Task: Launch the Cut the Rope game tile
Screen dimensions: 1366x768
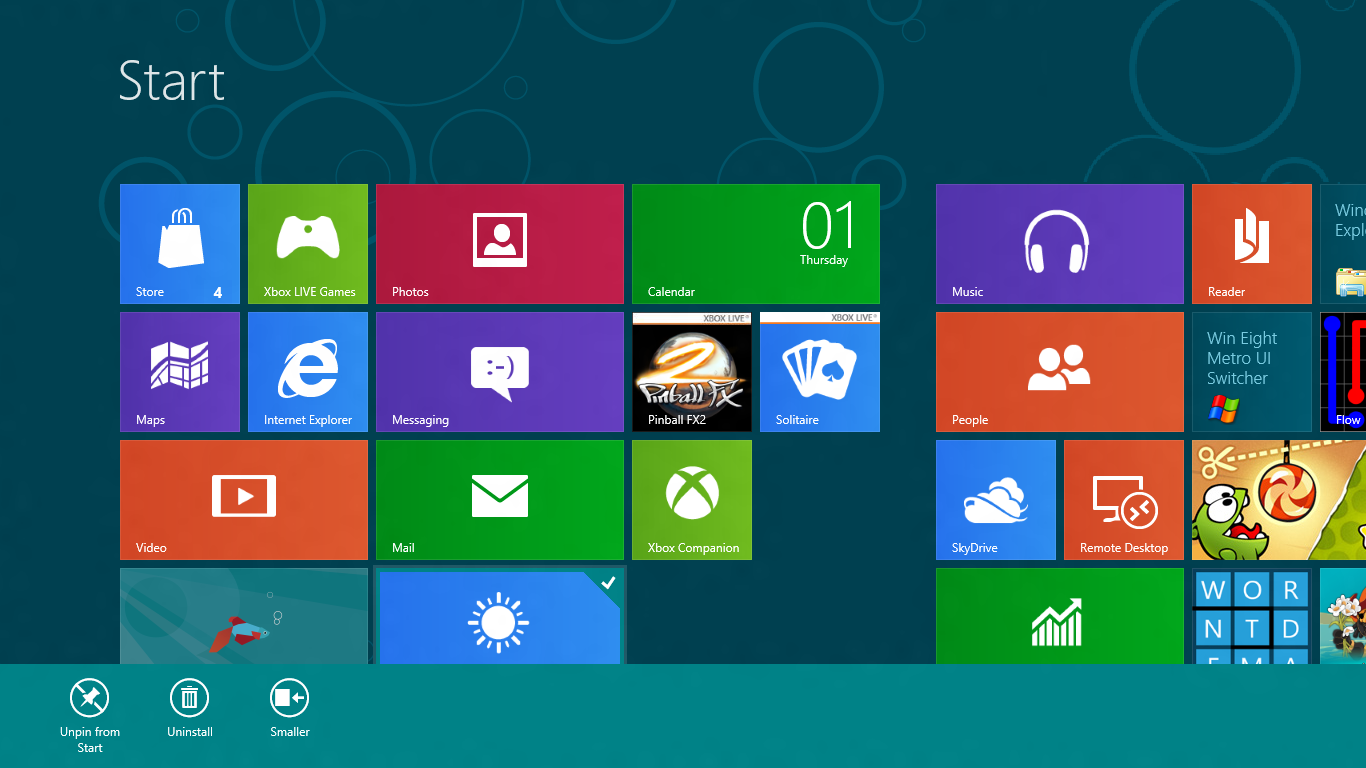Action: (1279, 500)
